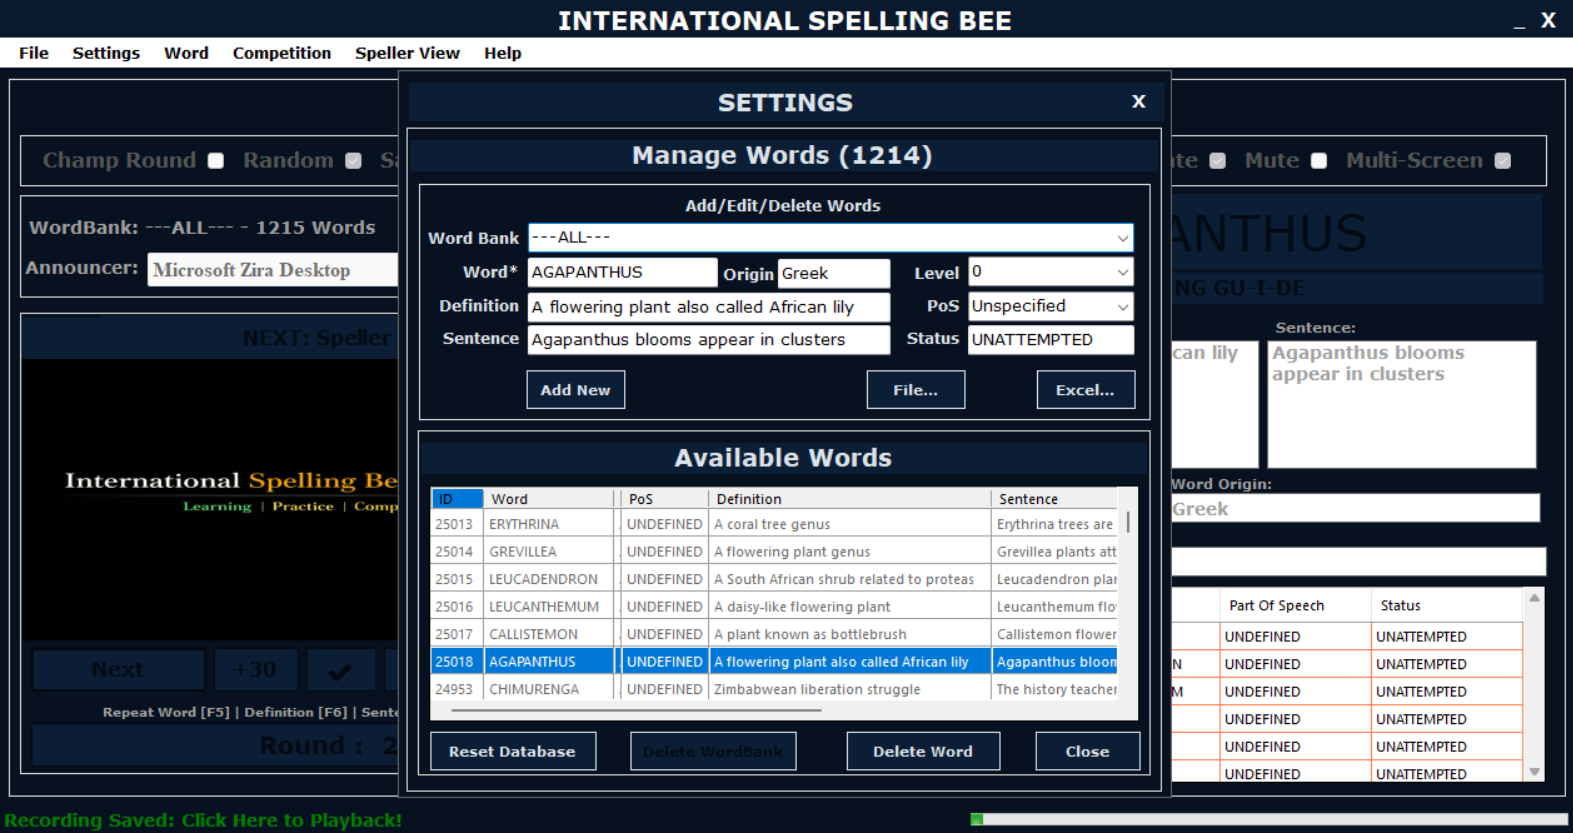Open the Speller View menu
This screenshot has height=833, width=1573.
(x=407, y=53)
